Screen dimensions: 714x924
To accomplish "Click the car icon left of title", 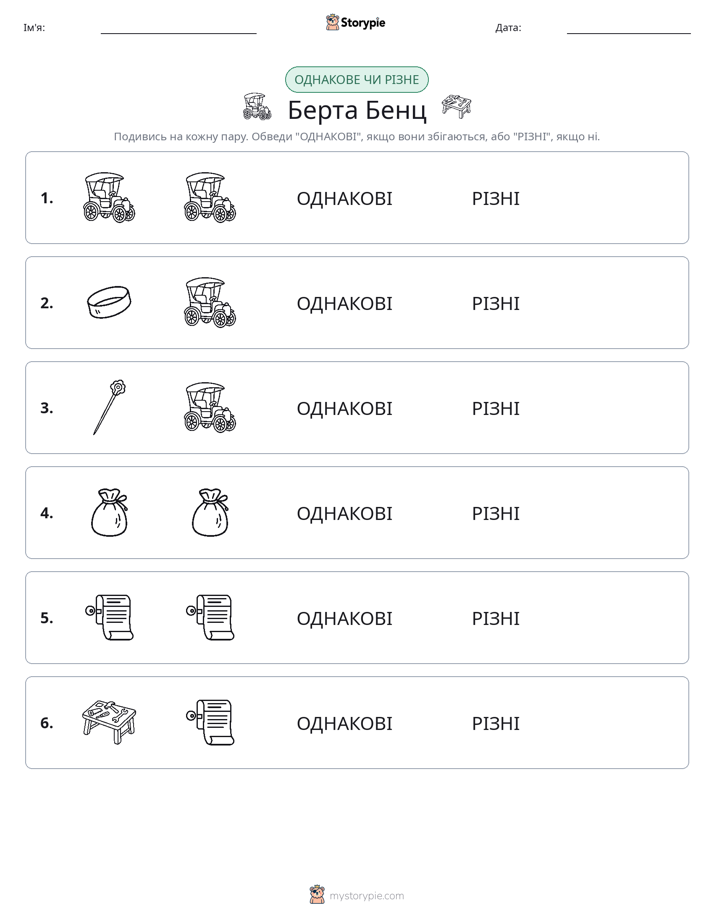I will 257,107.
